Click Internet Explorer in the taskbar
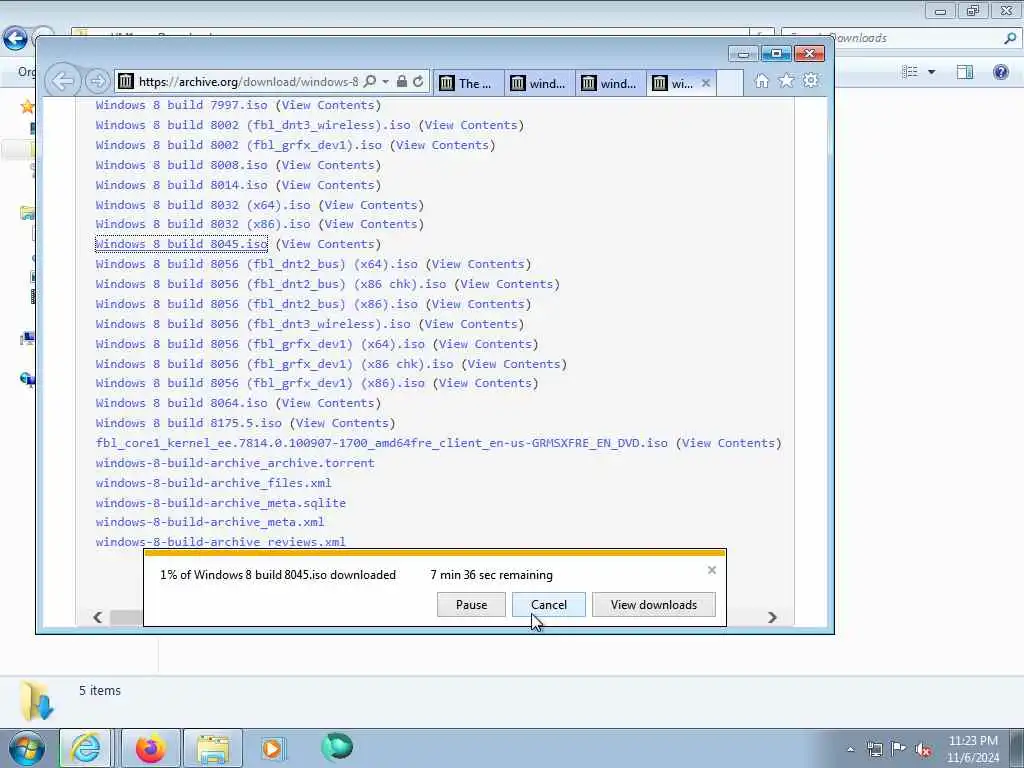Image resolution: width=1024 pixels, height=768 pixels. pyautogui.click(x=86, y=748)
